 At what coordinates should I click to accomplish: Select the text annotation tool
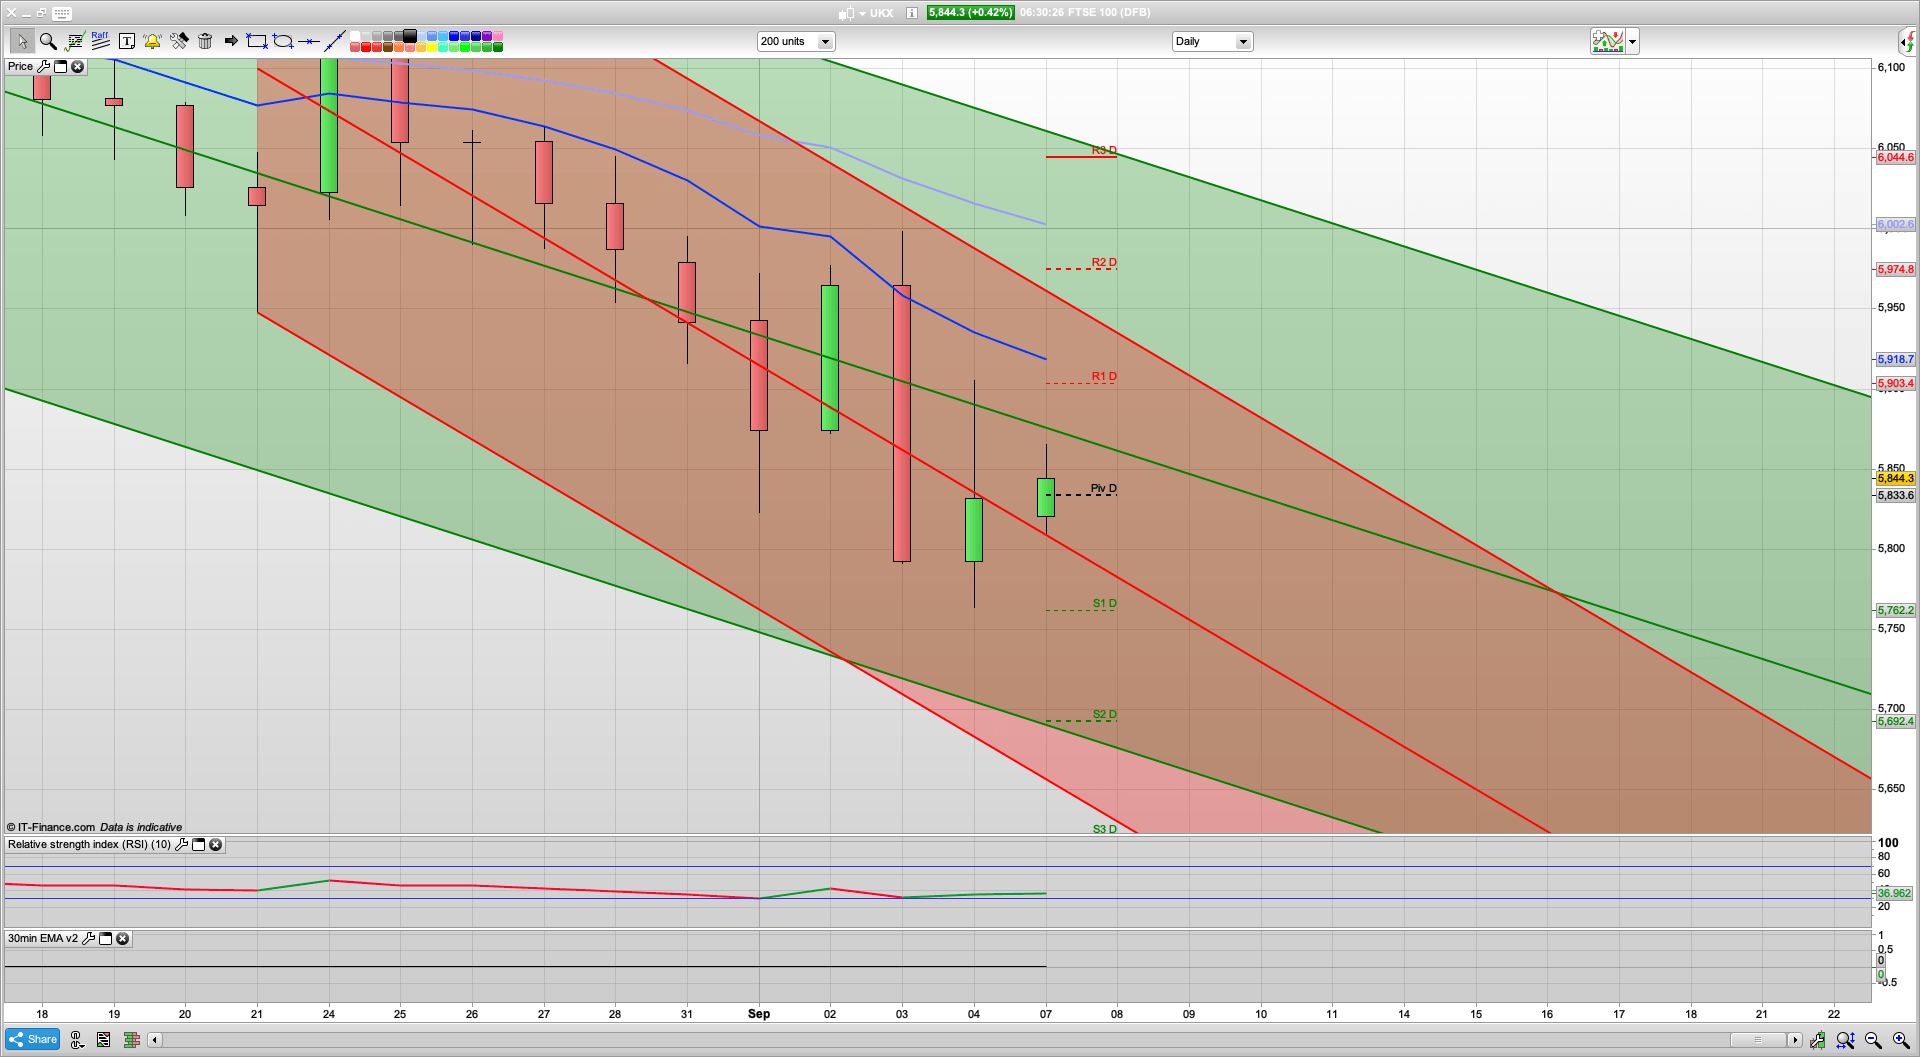pos(127,41)
